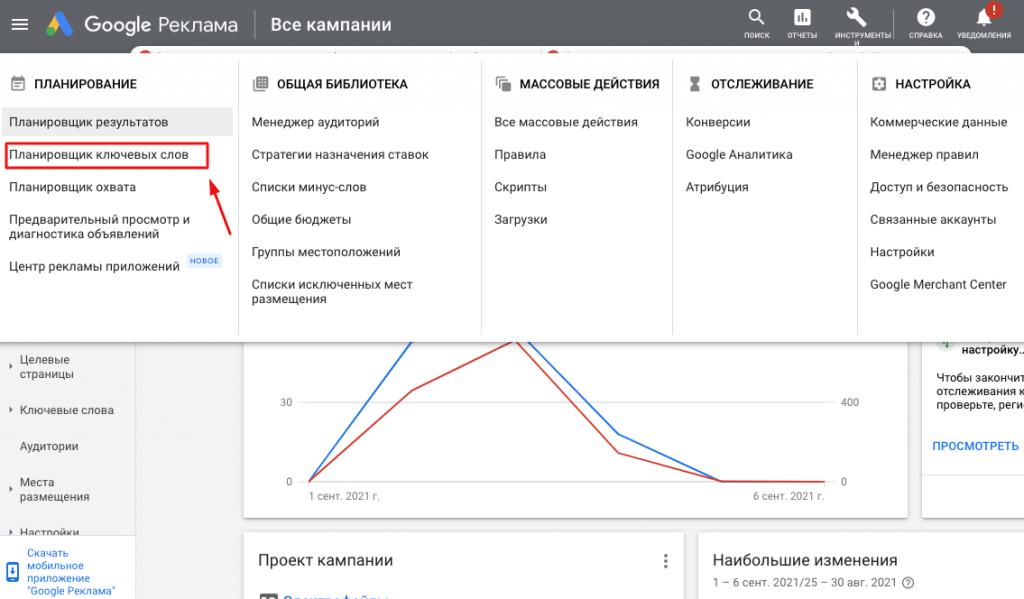Click the mobile app download icon
Screen dimensions: 1024x599
click(12, 572)
